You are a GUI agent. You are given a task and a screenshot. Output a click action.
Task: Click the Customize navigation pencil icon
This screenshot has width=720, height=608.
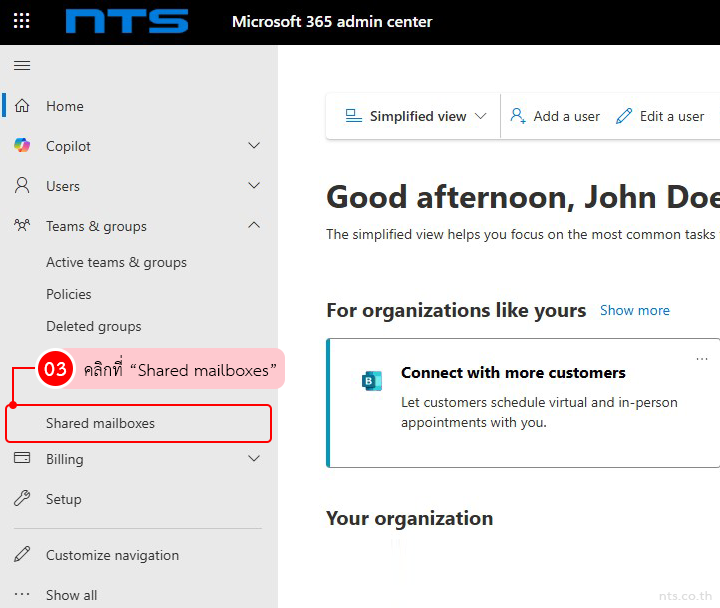pyautogui.click(x=22, y=555)
